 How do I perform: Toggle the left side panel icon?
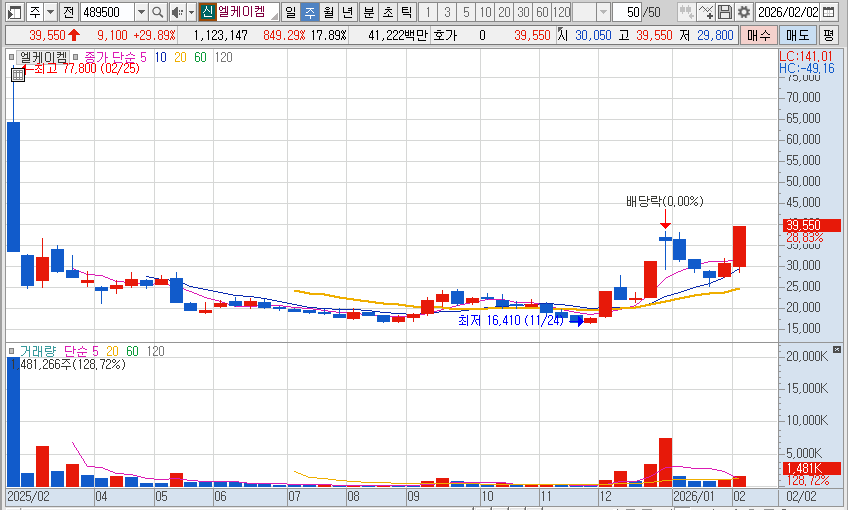14,11
